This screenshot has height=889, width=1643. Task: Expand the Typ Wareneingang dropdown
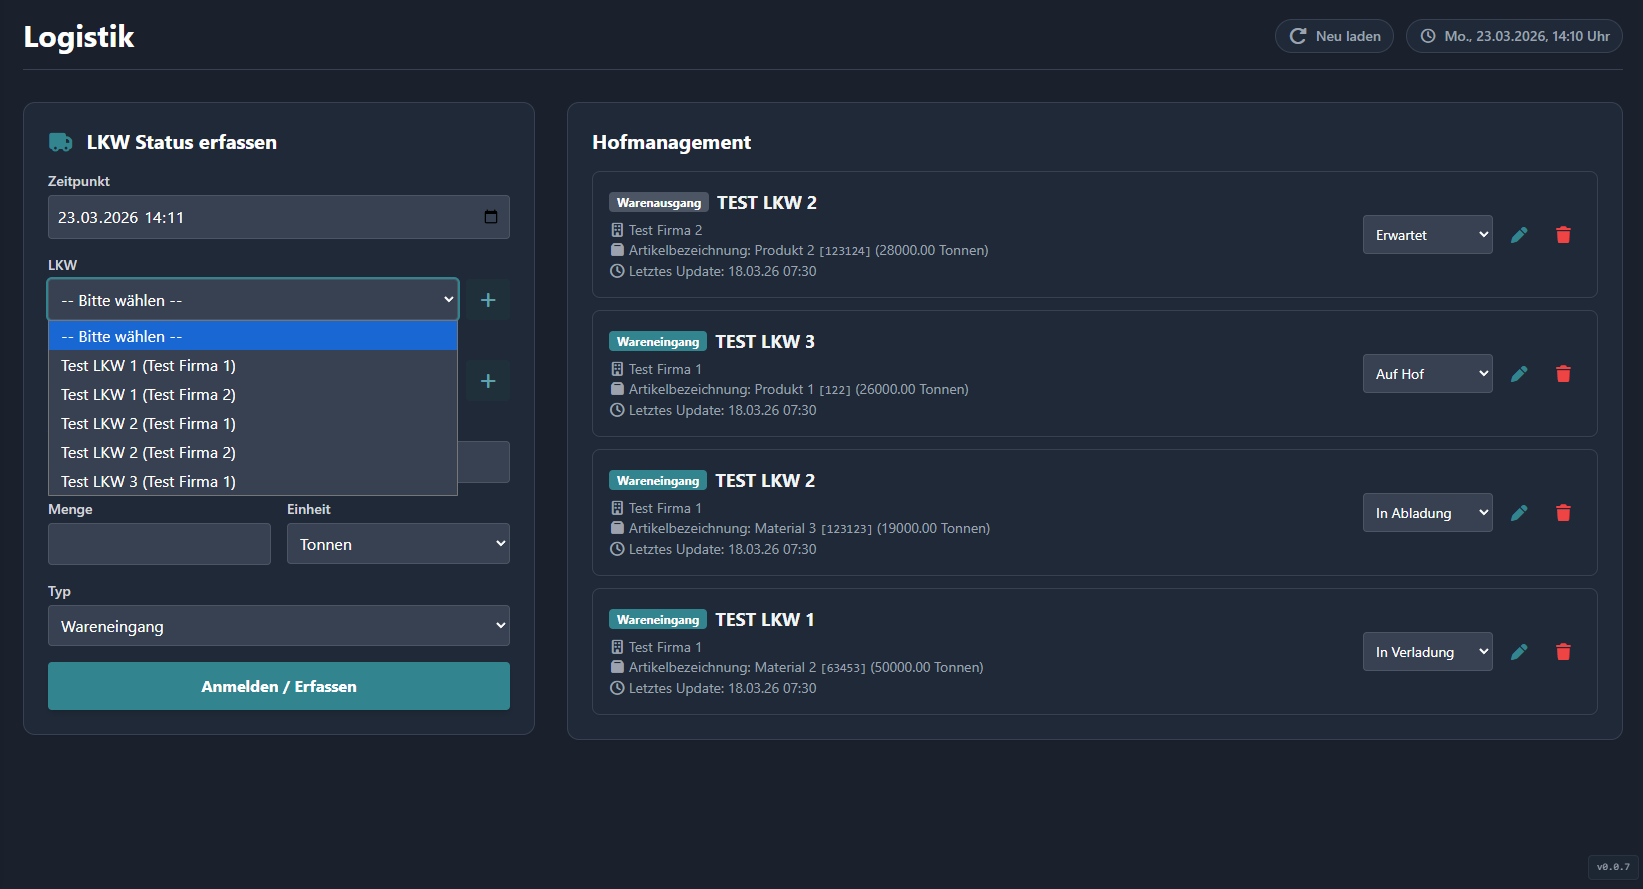click(x=278, y=626)
